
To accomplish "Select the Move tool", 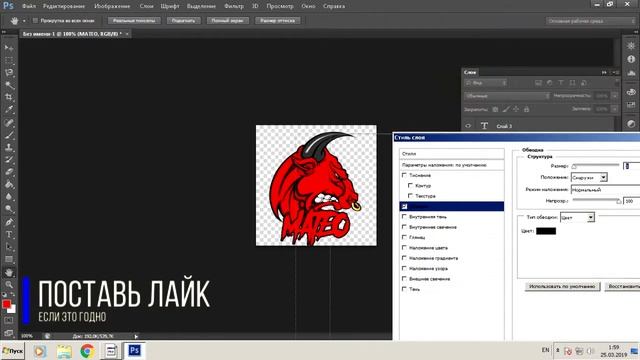I will [9, 48].
